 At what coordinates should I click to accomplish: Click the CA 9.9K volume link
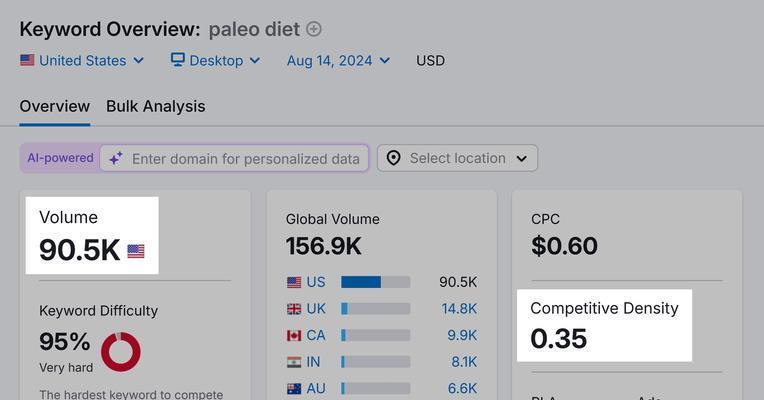pyautogui.click(x=462, y=336)
